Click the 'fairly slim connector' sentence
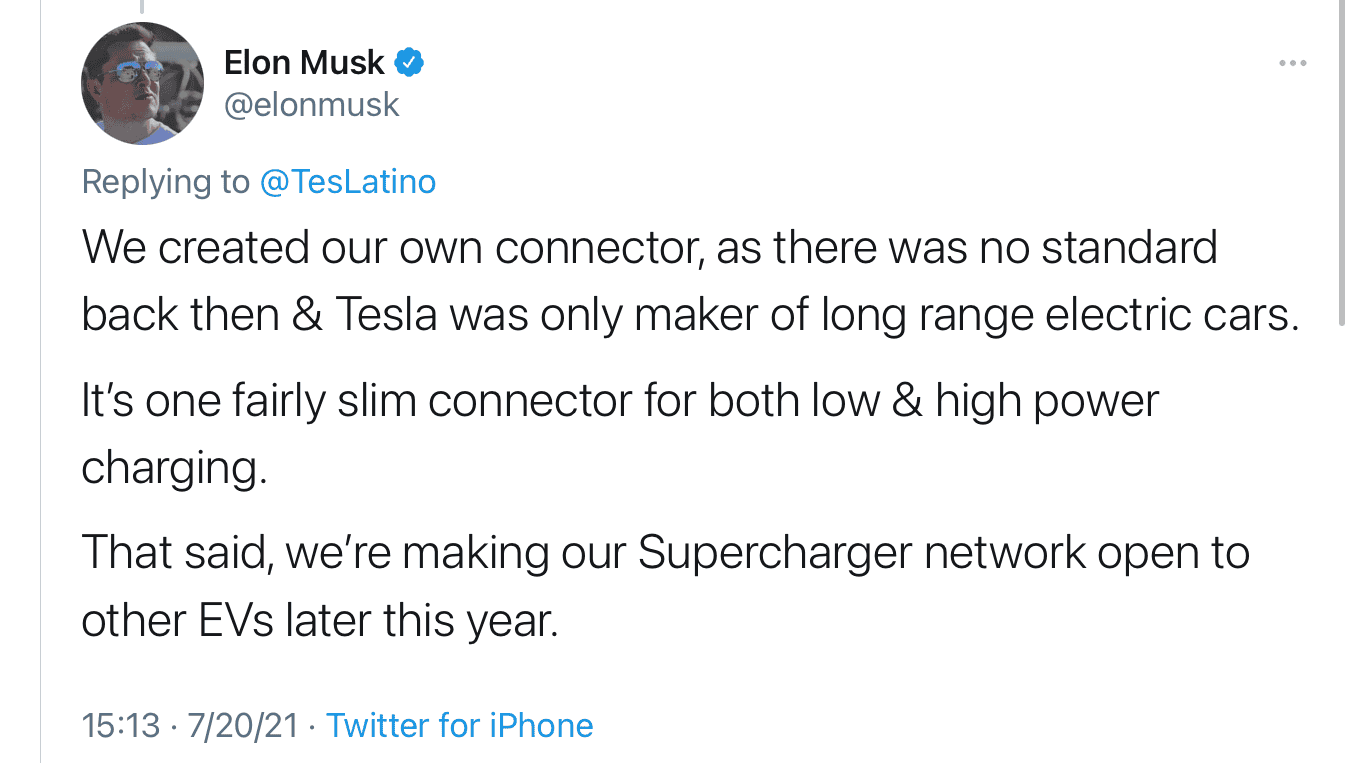The image size is (1351, 763). pos(620,401)
